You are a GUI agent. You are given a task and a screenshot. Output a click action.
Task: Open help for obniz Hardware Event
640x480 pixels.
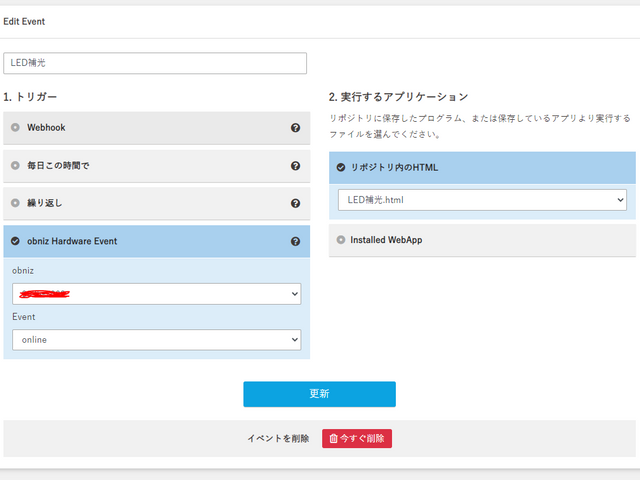[x=295, y=241]
